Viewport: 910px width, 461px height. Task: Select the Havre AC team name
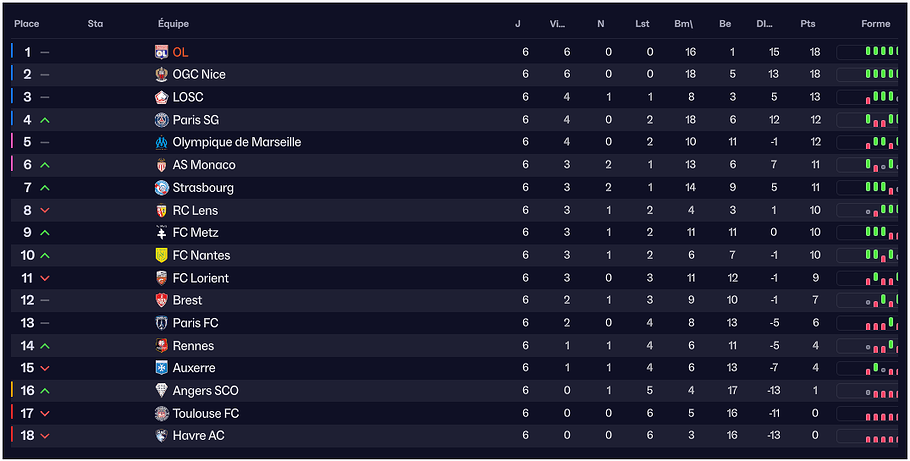198,436
